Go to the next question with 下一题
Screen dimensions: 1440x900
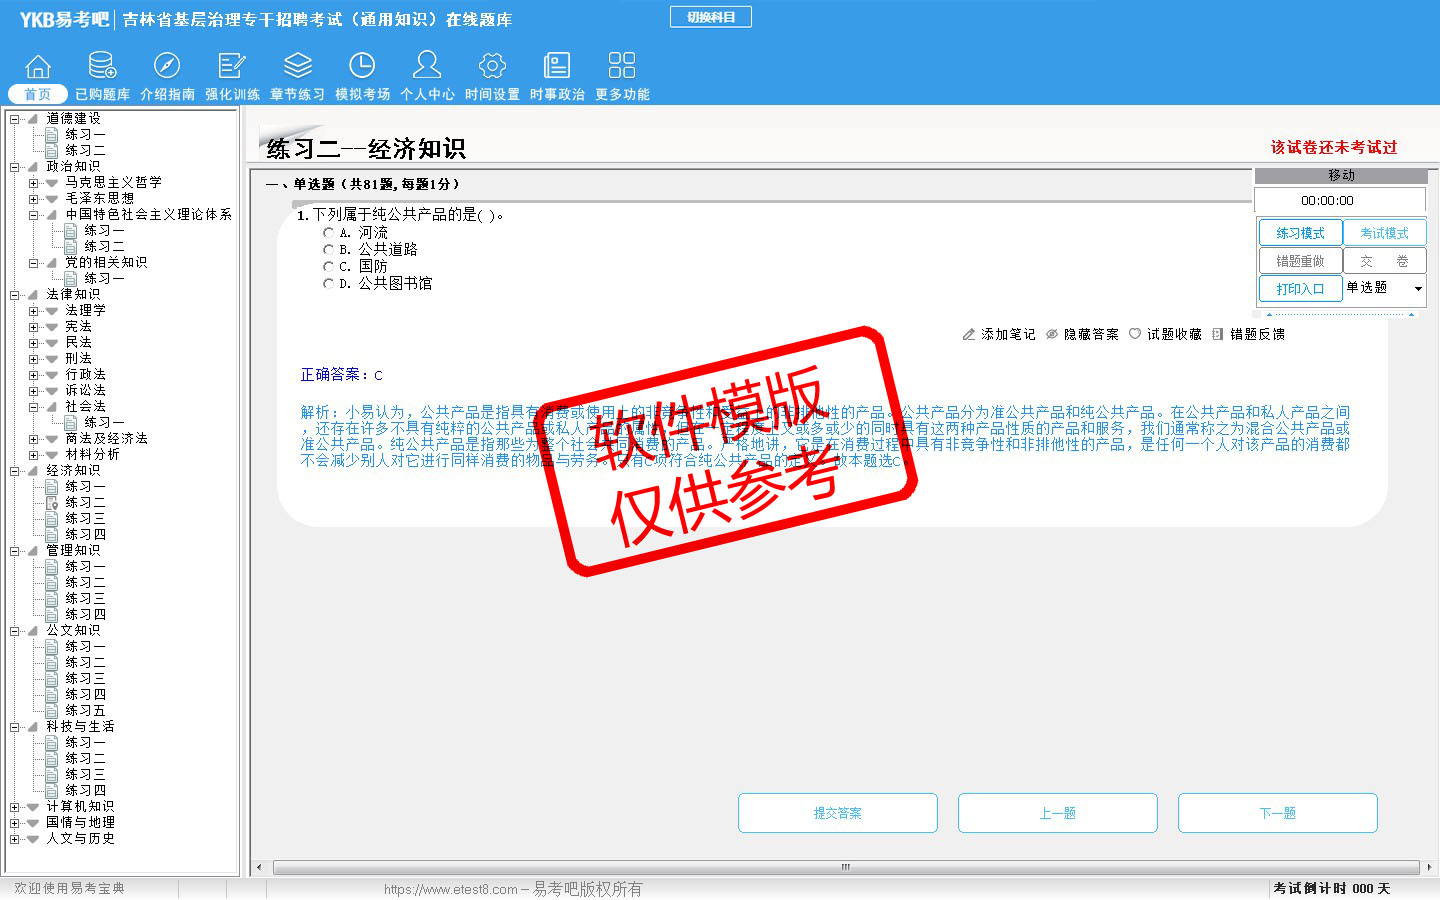1278,813
